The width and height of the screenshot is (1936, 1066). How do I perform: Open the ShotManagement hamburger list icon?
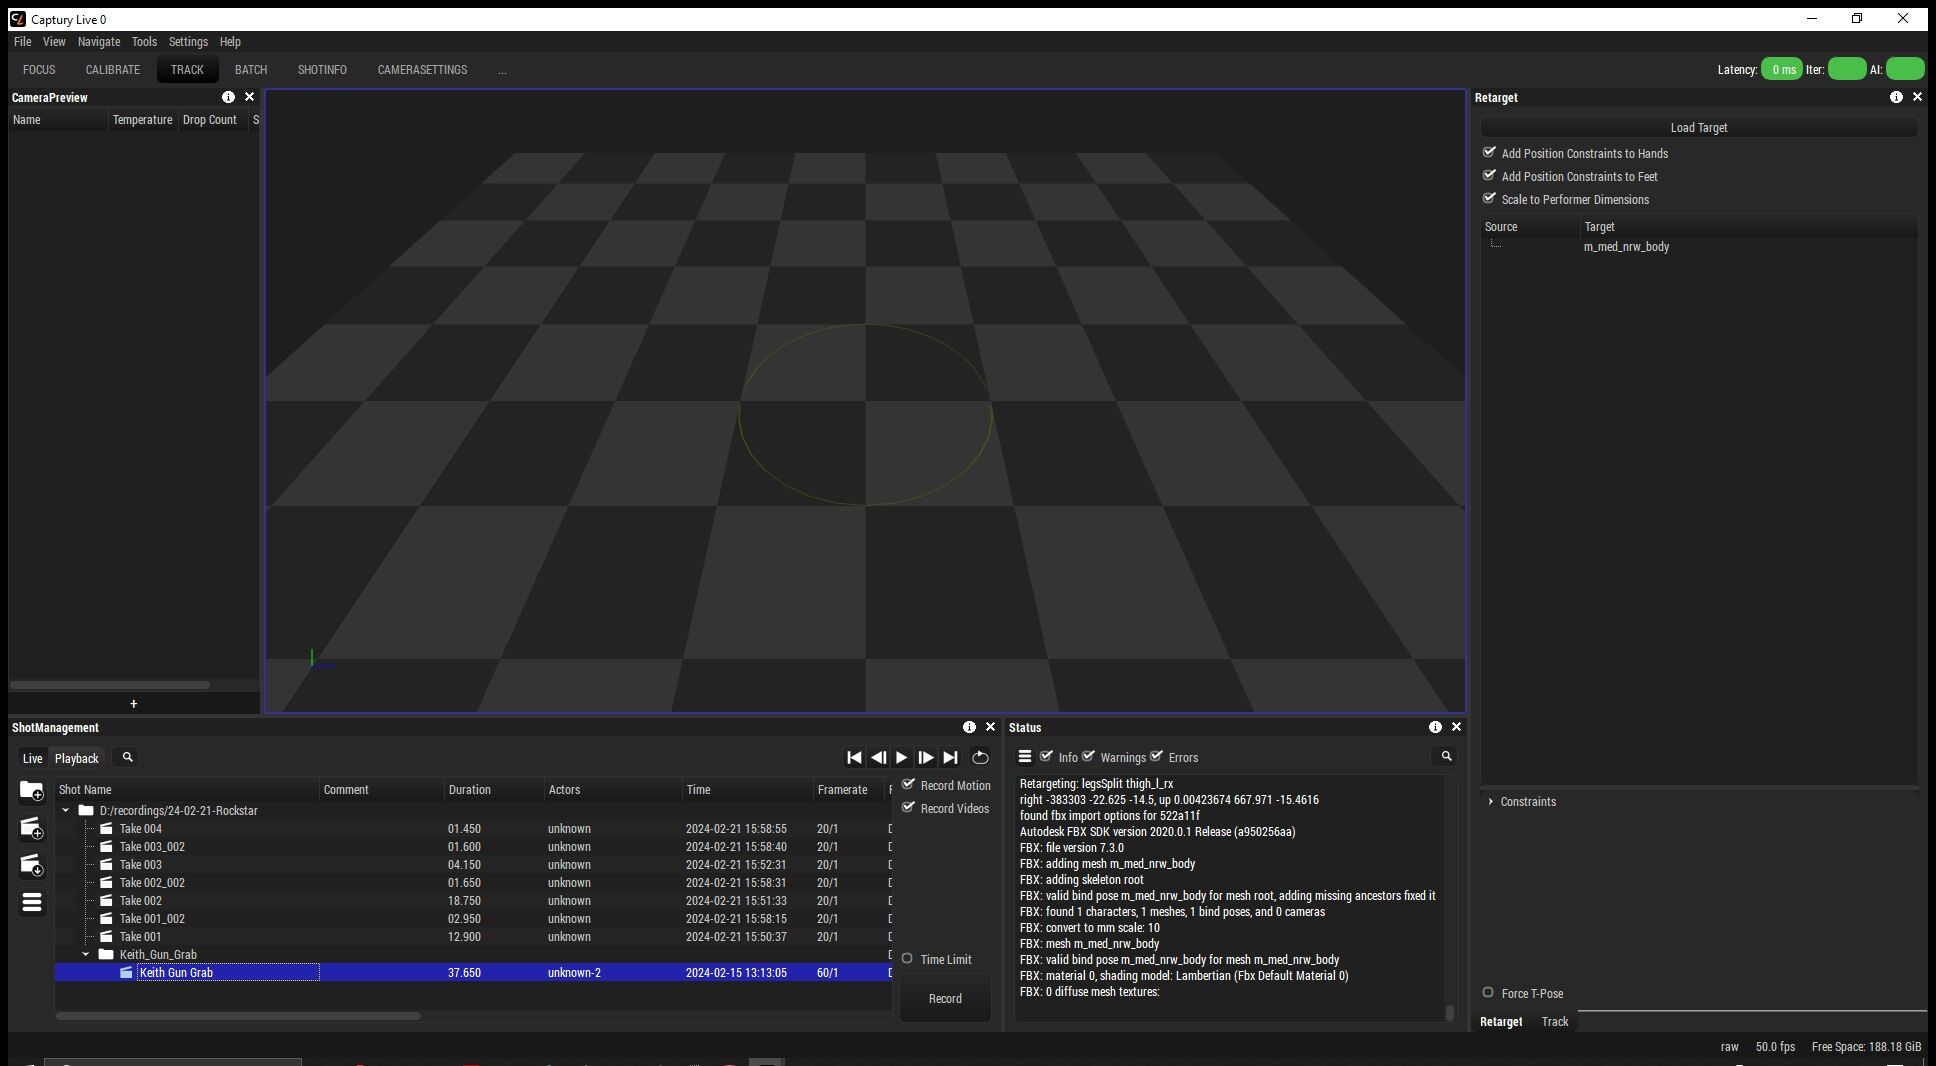tap(31, 903)
